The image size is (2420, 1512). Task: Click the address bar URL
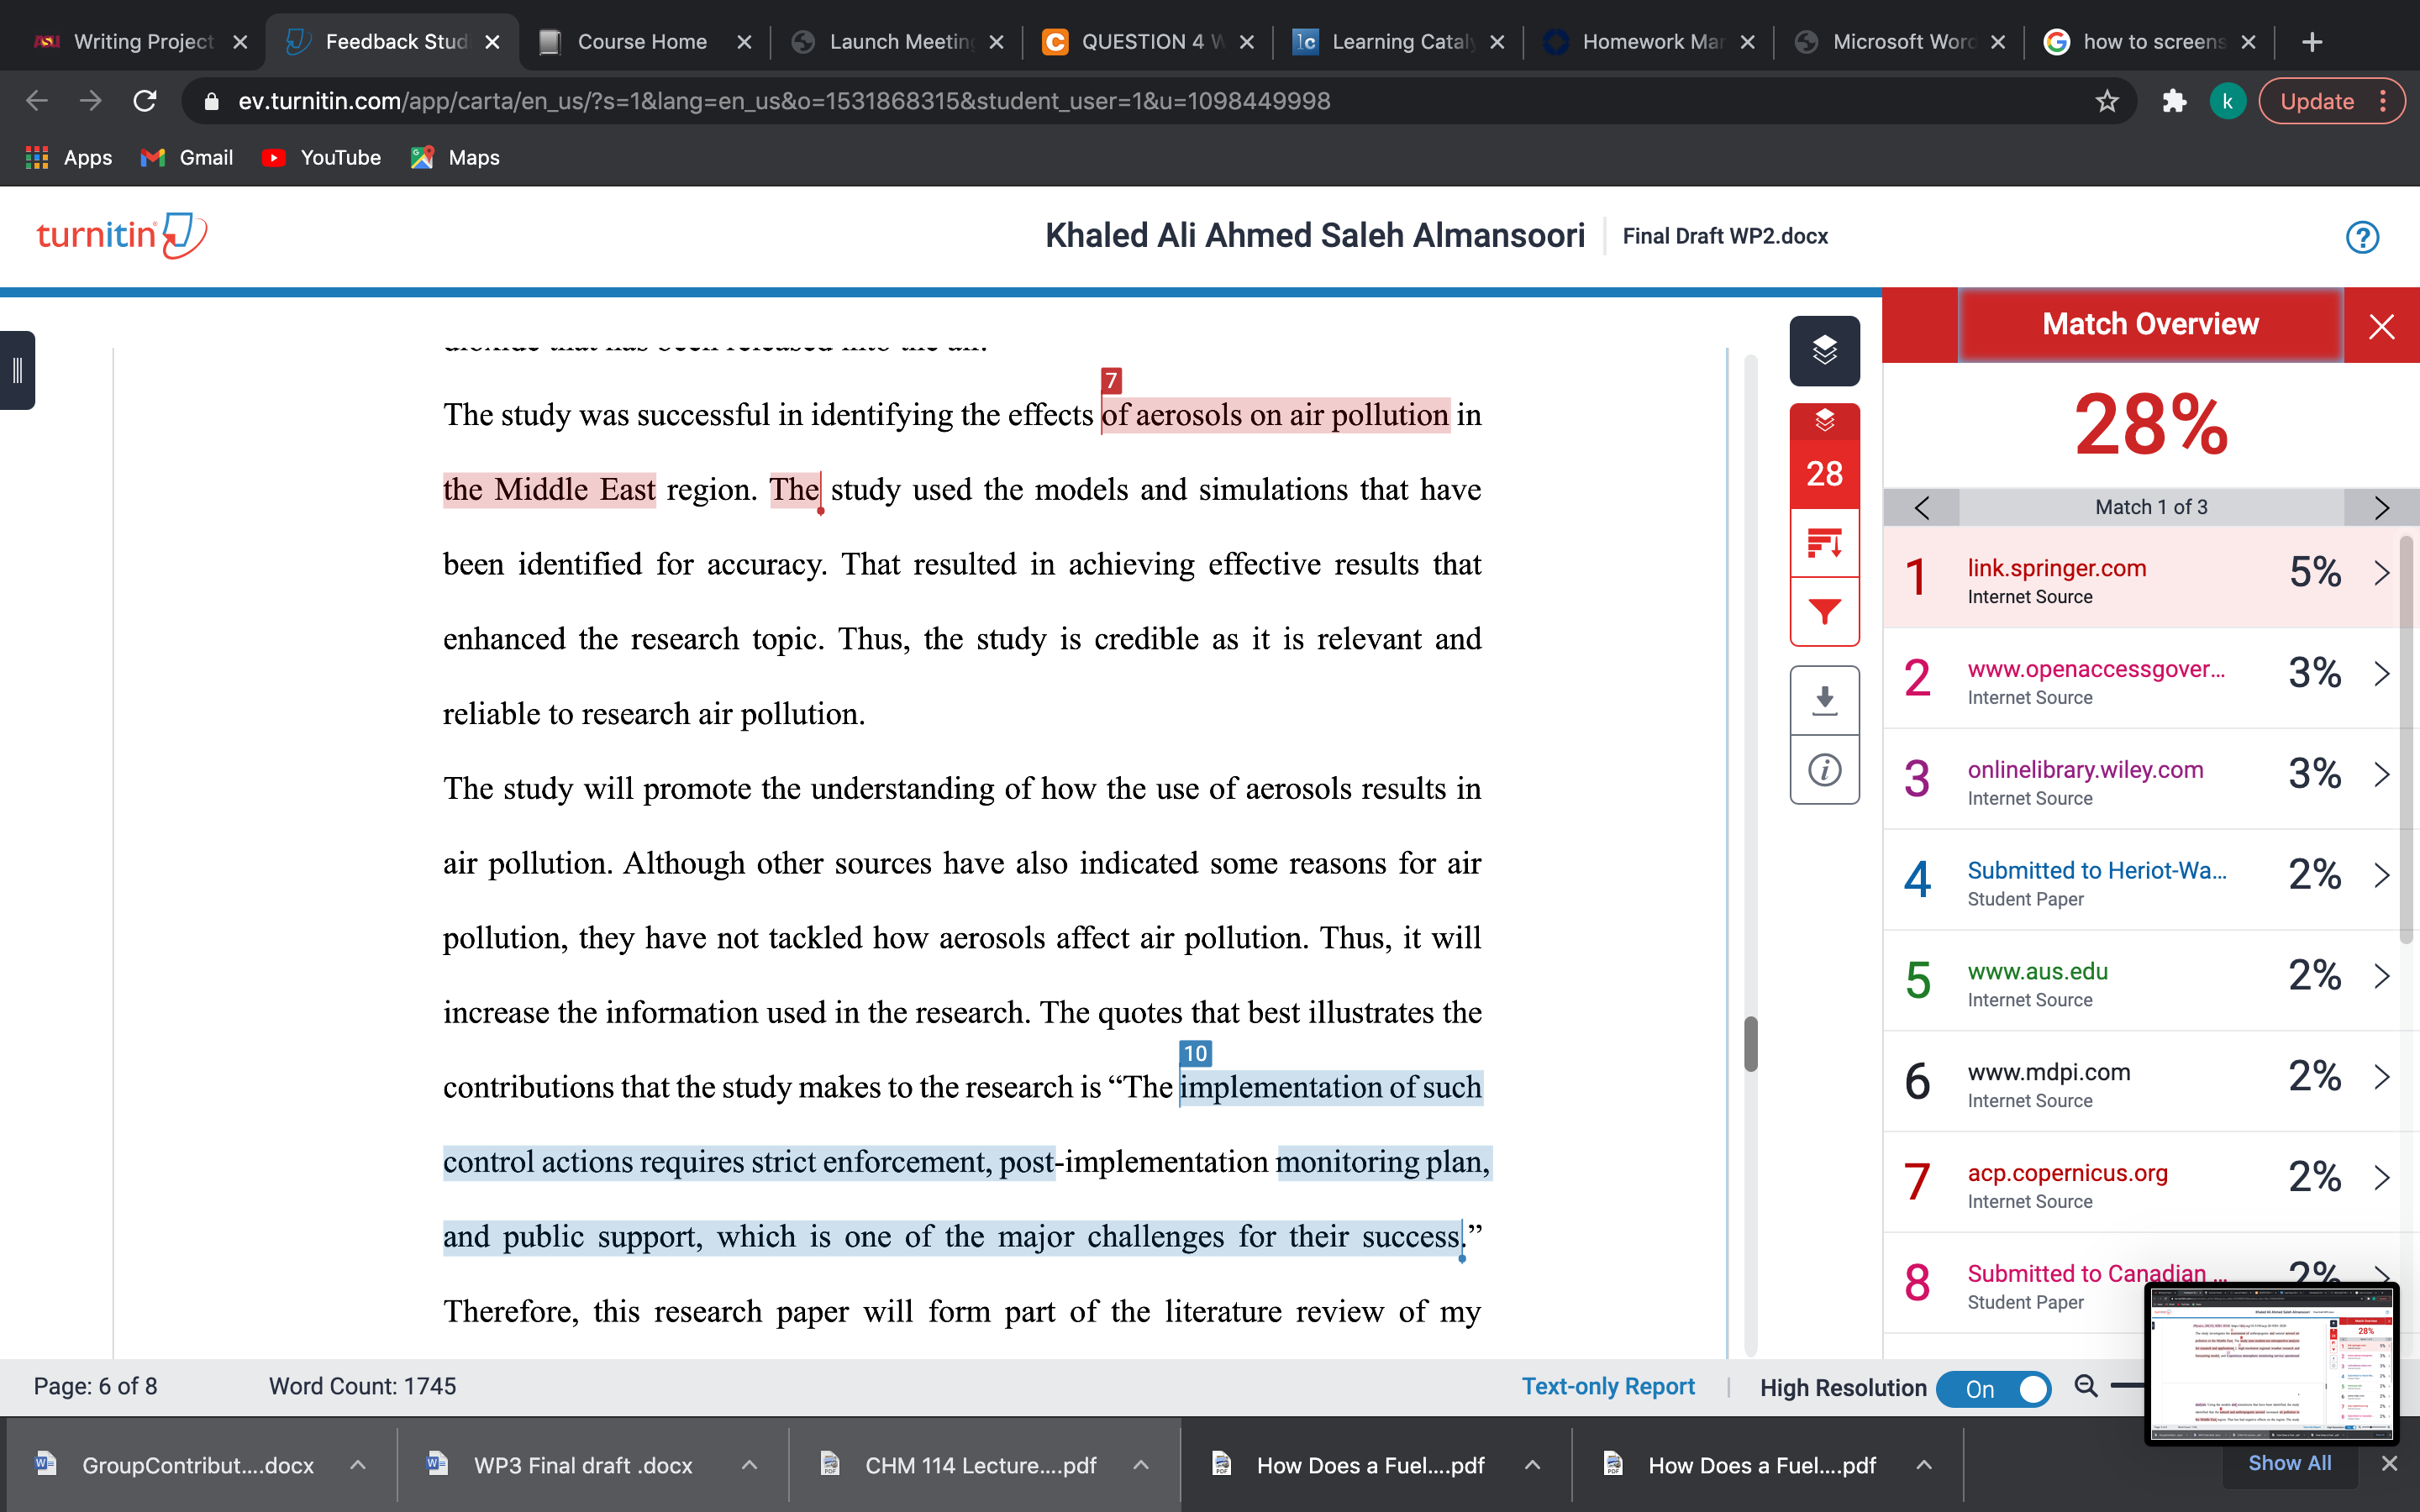click(x=784, y=101)
